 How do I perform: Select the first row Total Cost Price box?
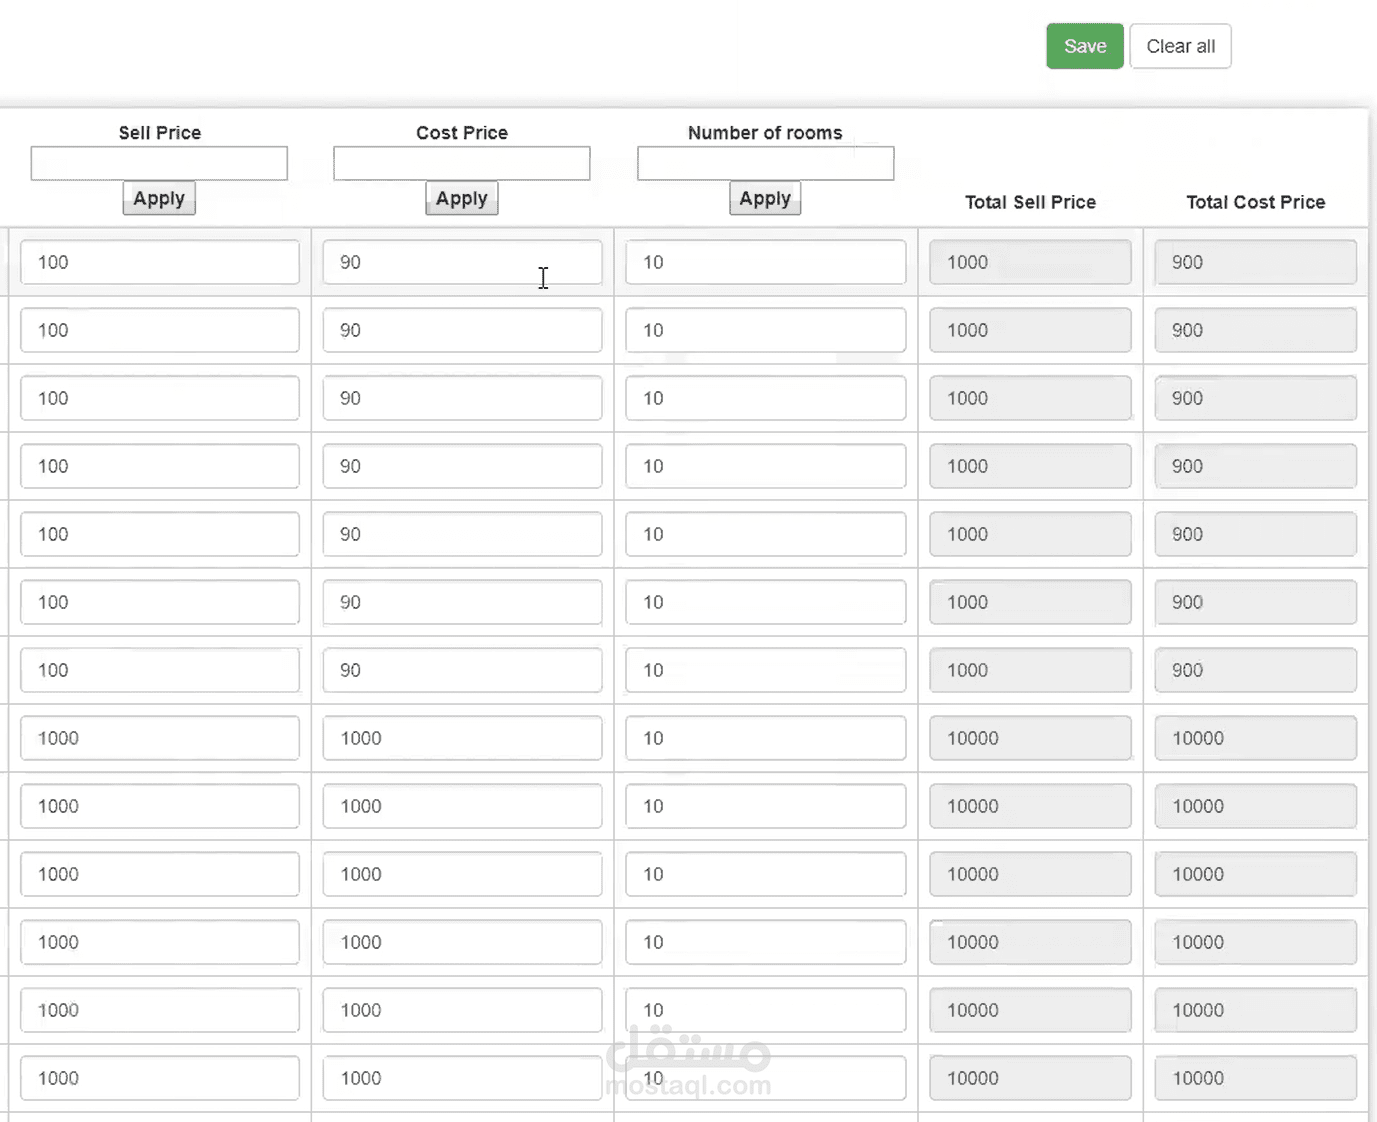click(x=1255, y=262)
